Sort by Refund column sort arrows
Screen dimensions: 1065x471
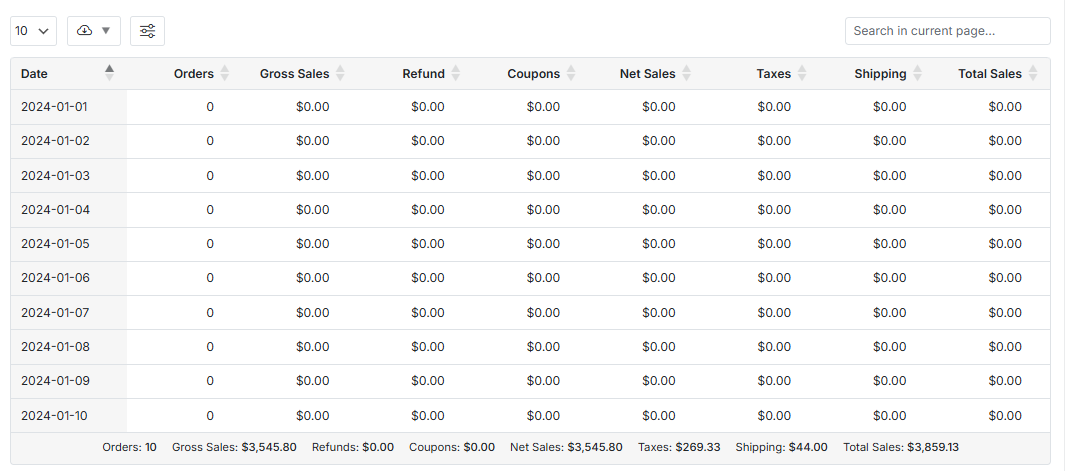click(456, 73)
